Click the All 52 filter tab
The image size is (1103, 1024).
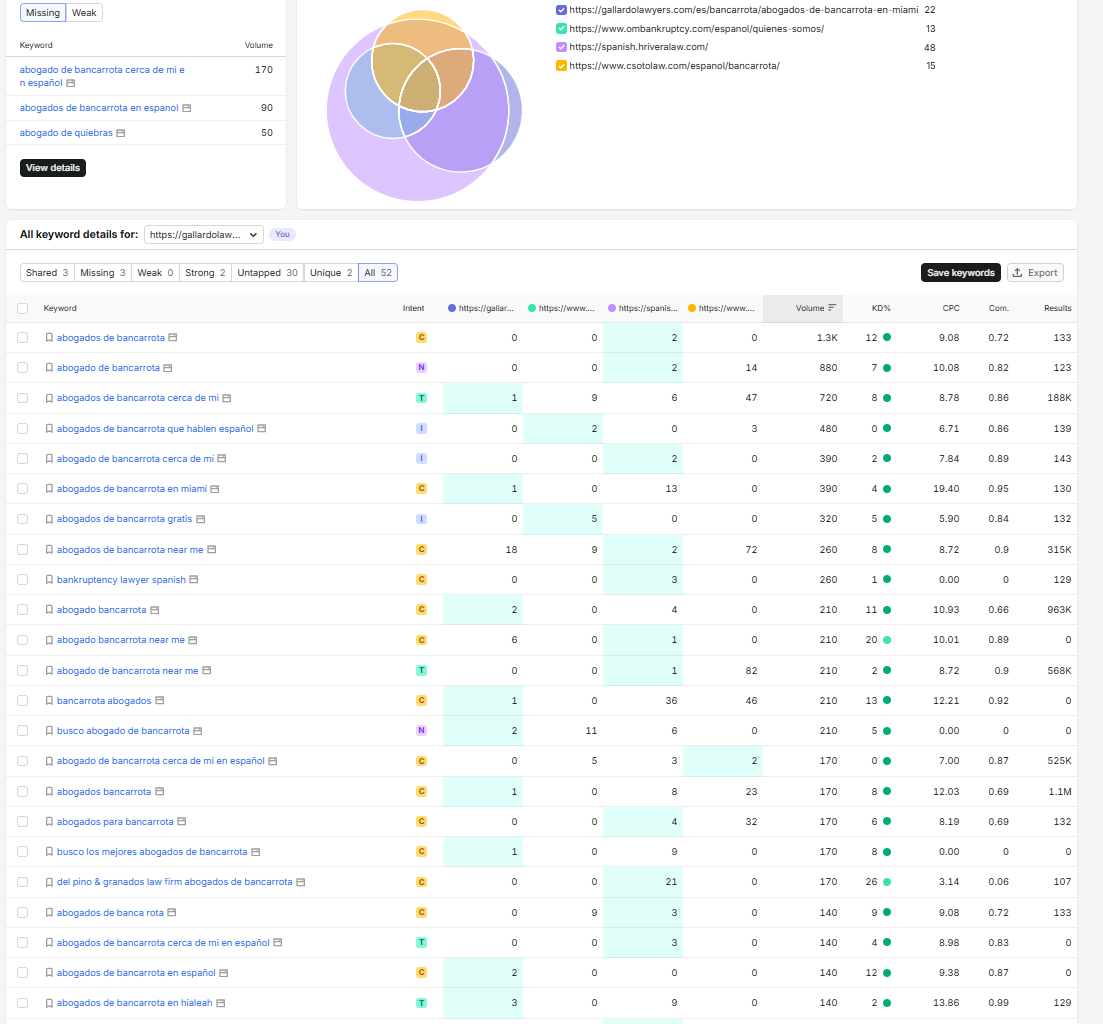pyautogui.click(x=378, y=273)
